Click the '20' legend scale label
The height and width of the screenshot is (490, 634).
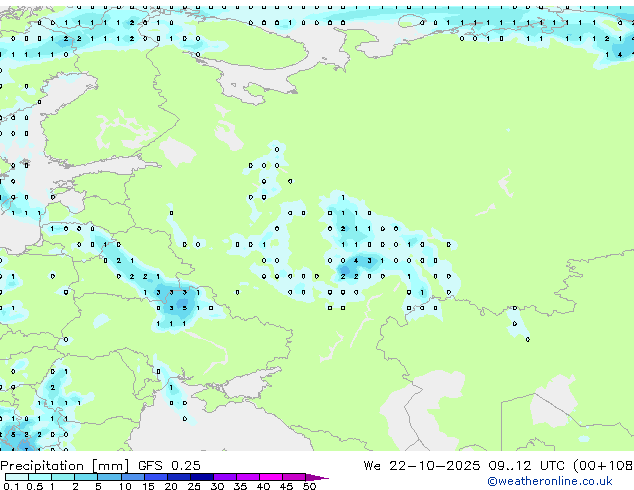point(171,486)
